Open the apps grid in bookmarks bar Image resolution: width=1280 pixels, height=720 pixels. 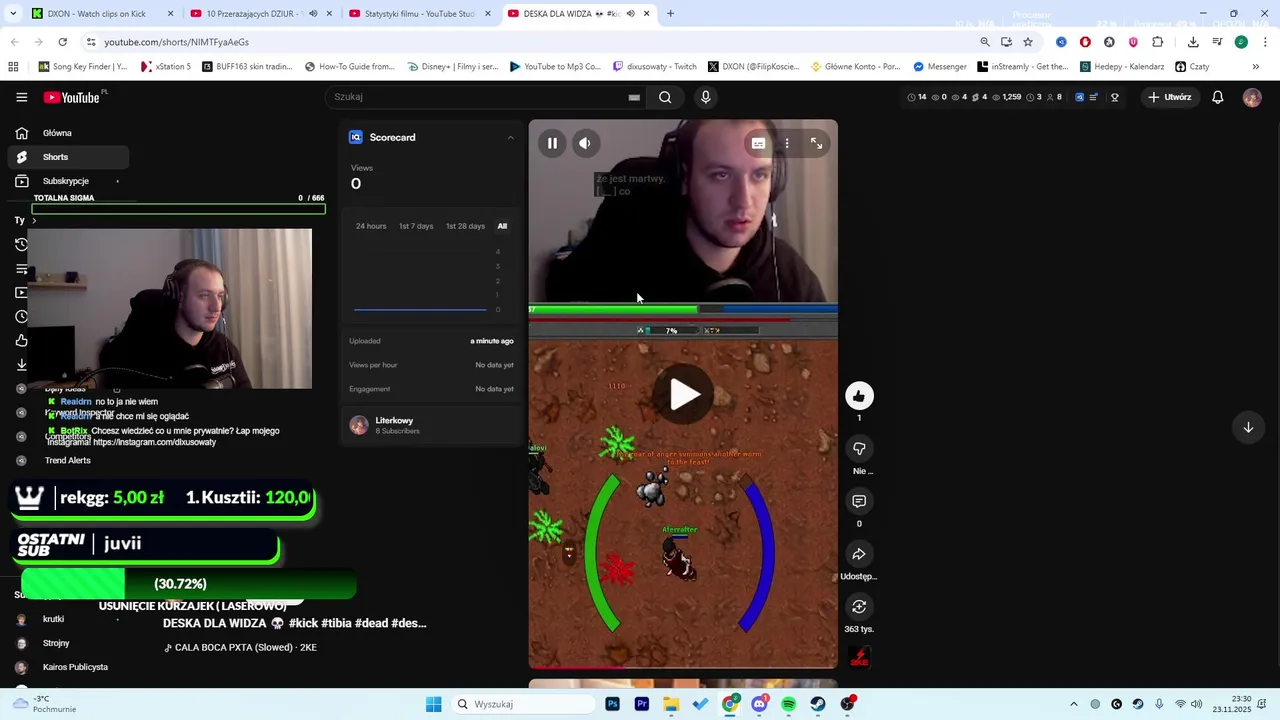click(x=13, y=67)
